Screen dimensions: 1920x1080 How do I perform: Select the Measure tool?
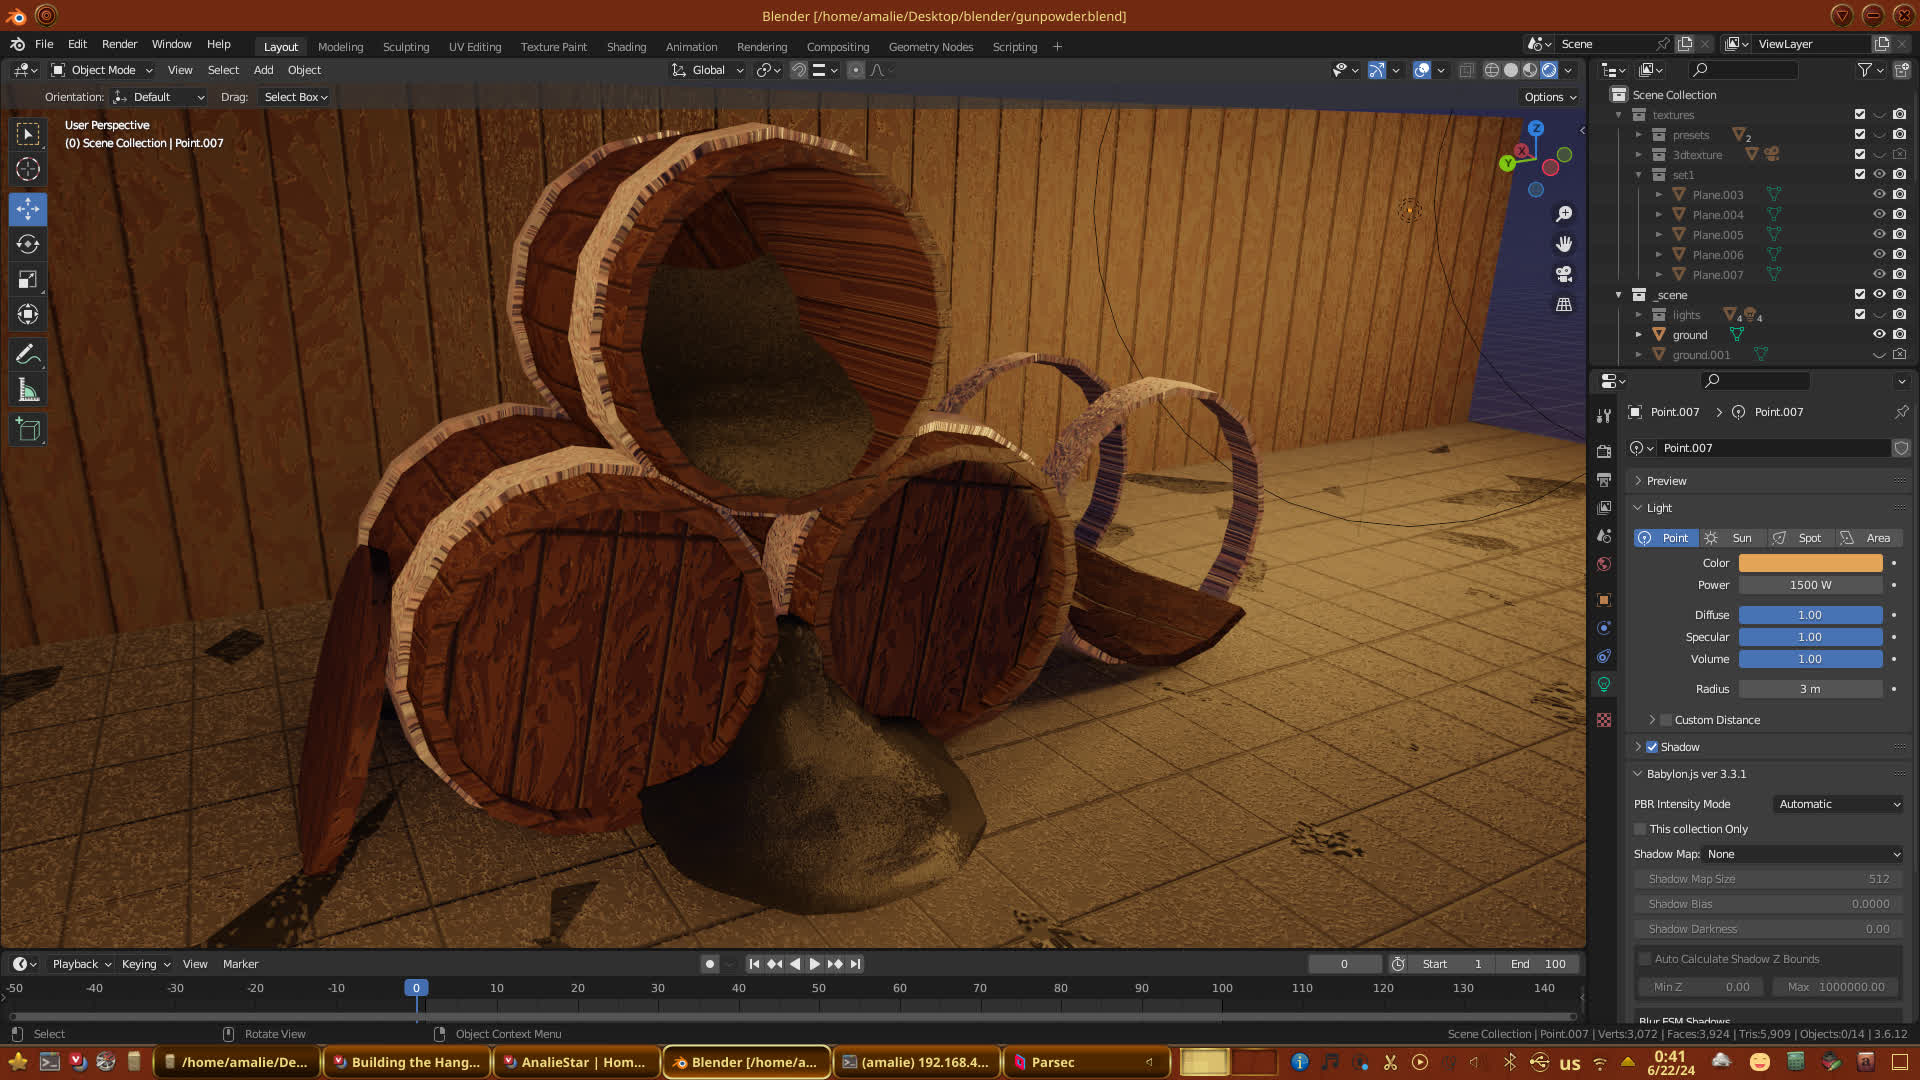coord(28,390)
